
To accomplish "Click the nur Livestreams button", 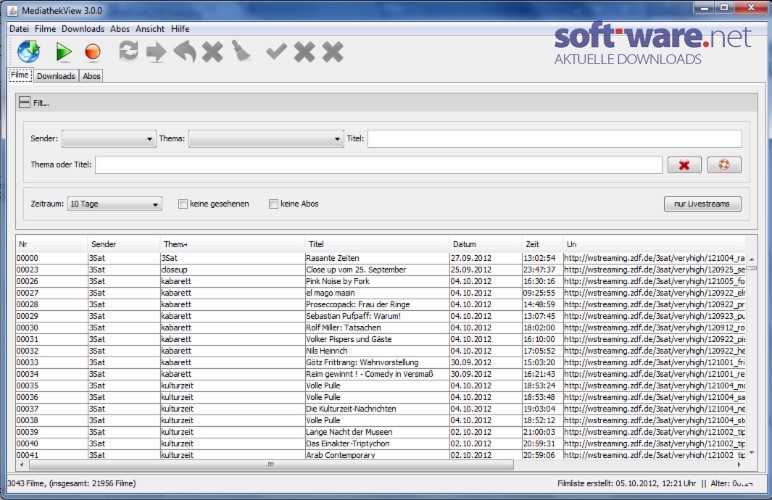I will point(703,204).
